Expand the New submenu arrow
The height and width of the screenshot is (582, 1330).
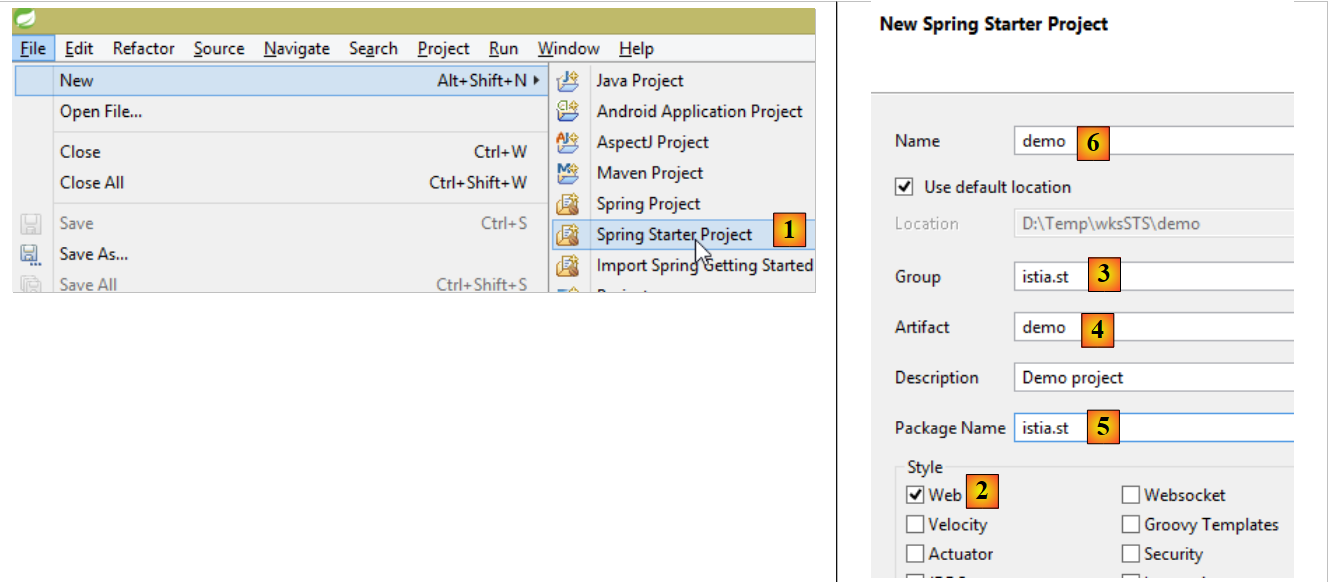pyautogui.click(x=537, y=80)
